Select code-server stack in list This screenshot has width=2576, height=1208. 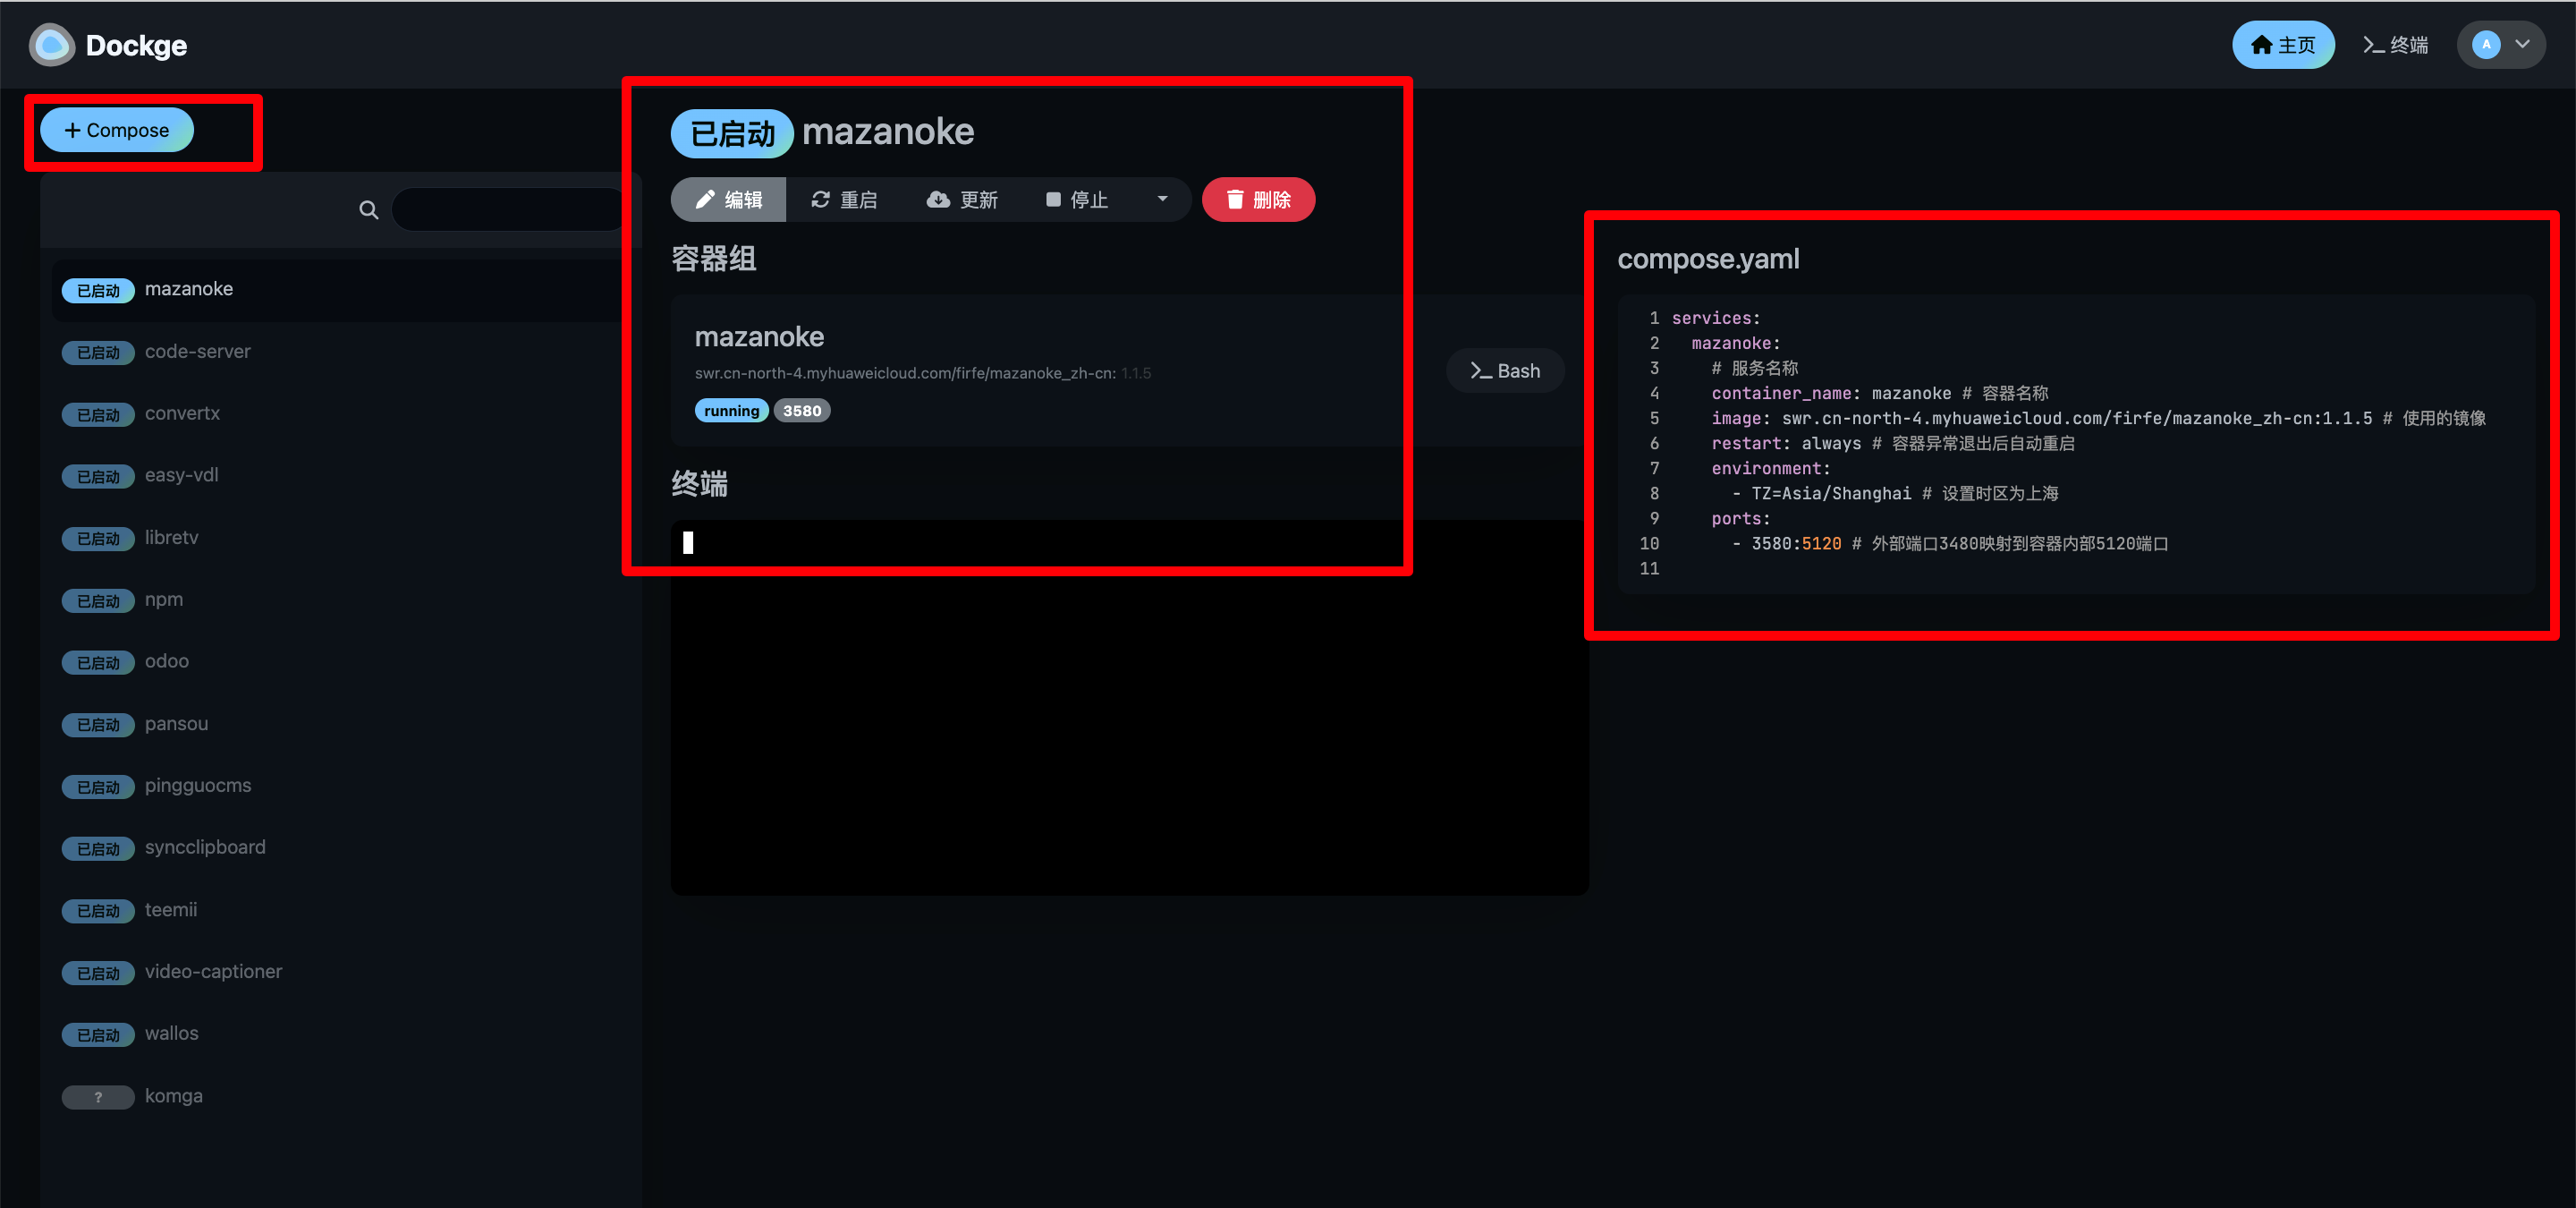click(198, 352)
